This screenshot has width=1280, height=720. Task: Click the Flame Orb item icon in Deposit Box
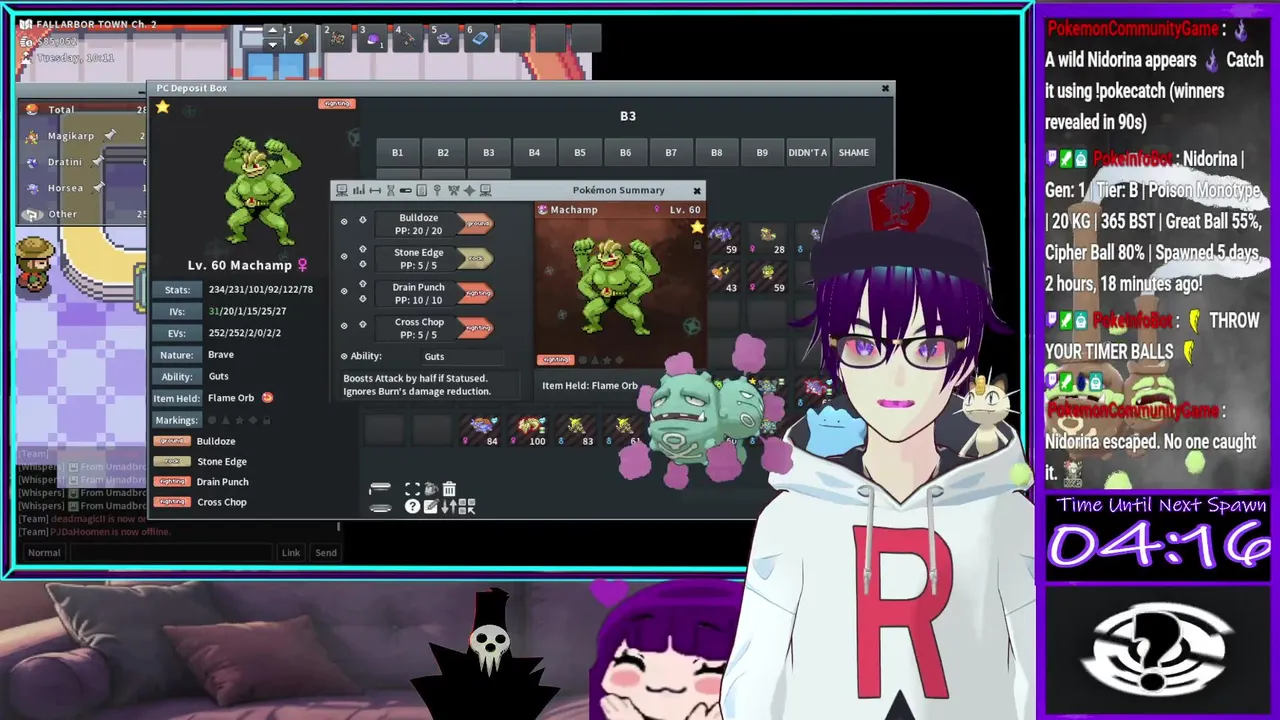[x=267, y=398]
